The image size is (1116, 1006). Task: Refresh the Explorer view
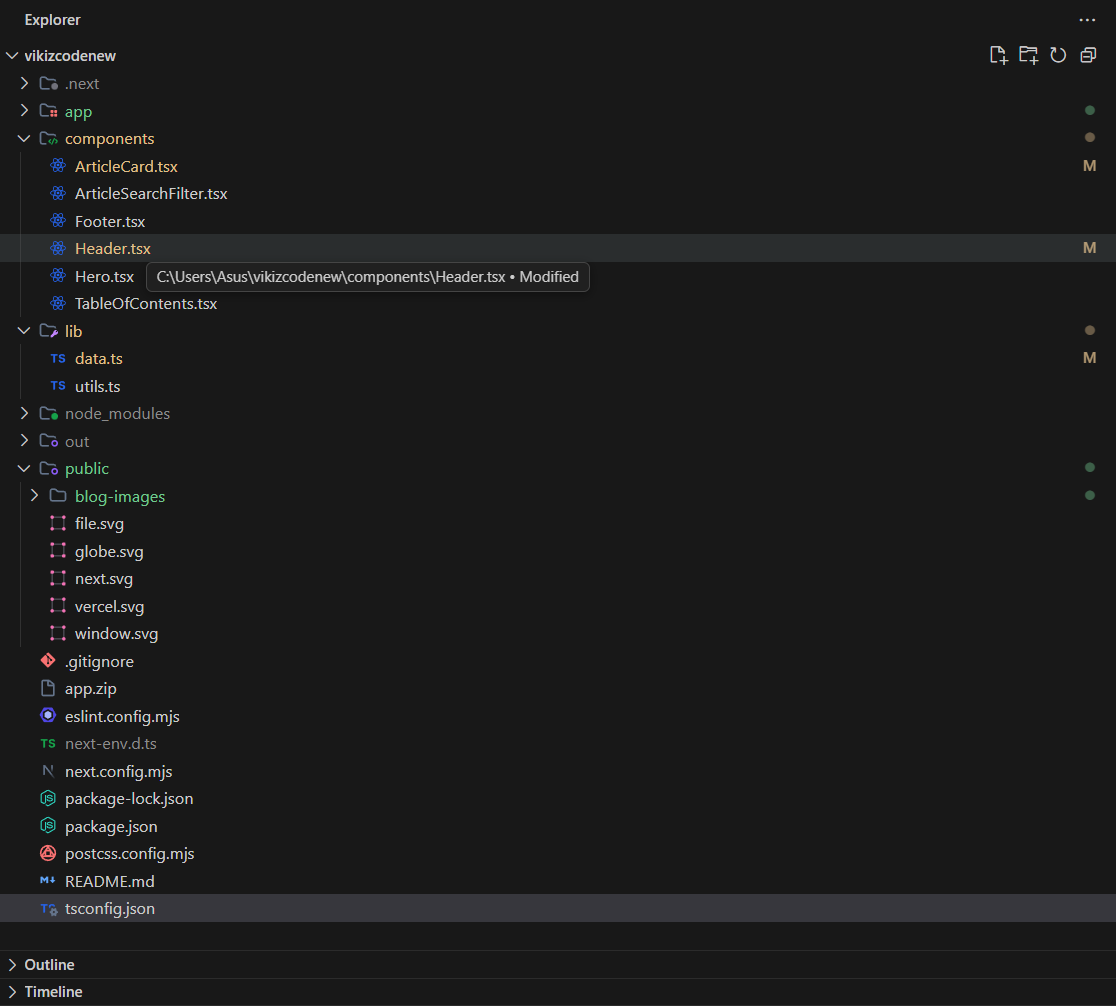point(1058,55)
